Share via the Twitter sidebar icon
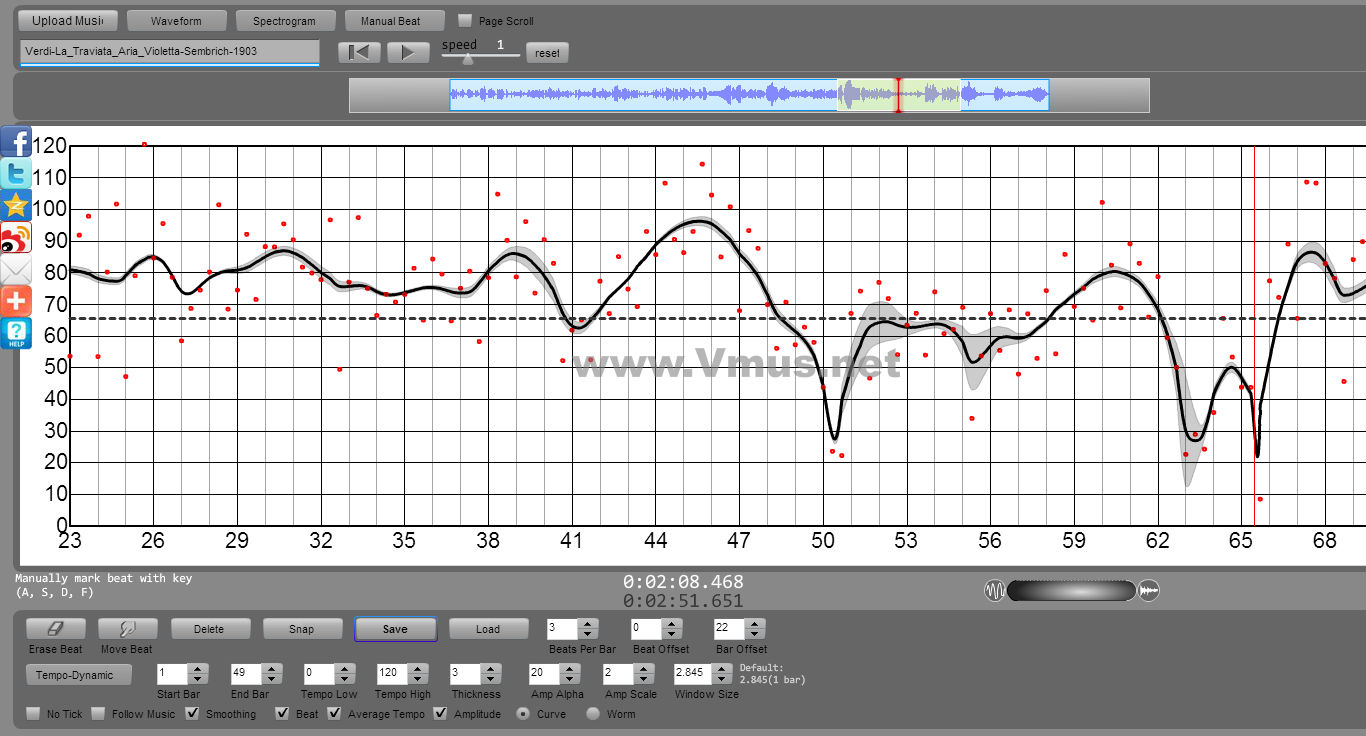 16,174
